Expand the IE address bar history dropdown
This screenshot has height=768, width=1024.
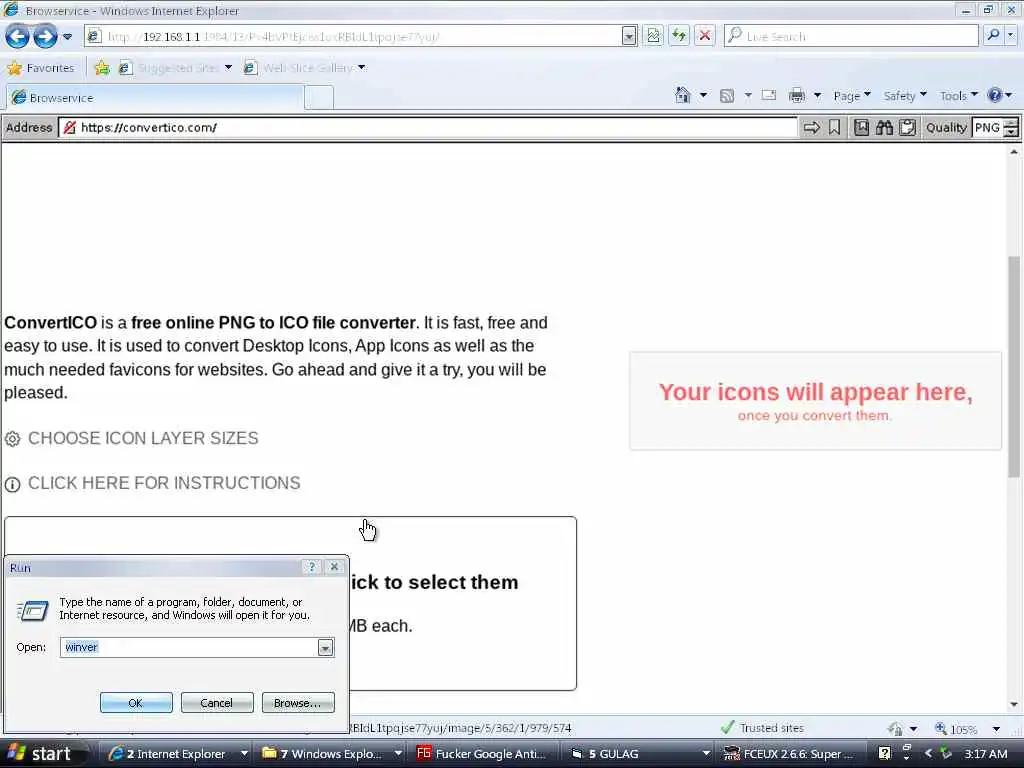click(629, 37)
